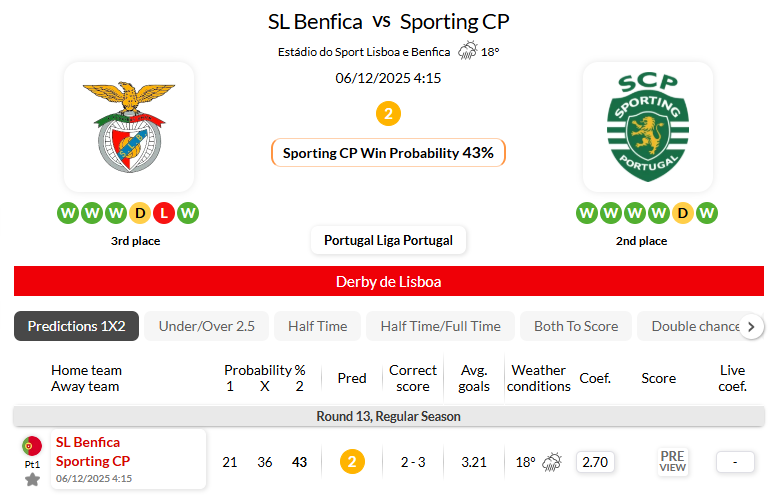Click Benfica's red L form badge
The image size is (774, 501).
coord(164,213)
